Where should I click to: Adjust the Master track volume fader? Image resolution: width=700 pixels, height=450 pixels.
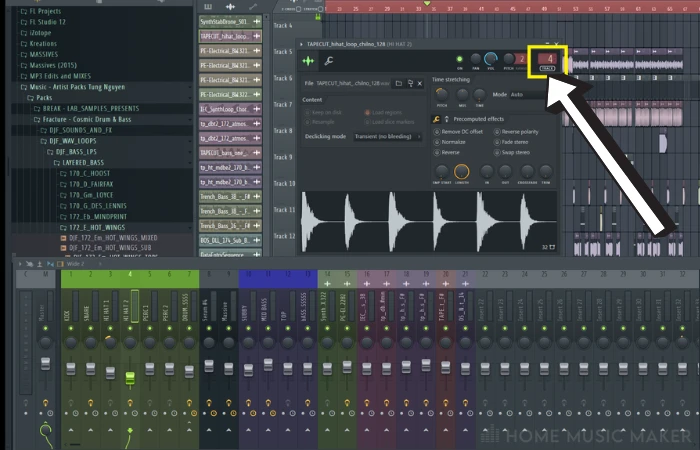[x=45, y=363]
